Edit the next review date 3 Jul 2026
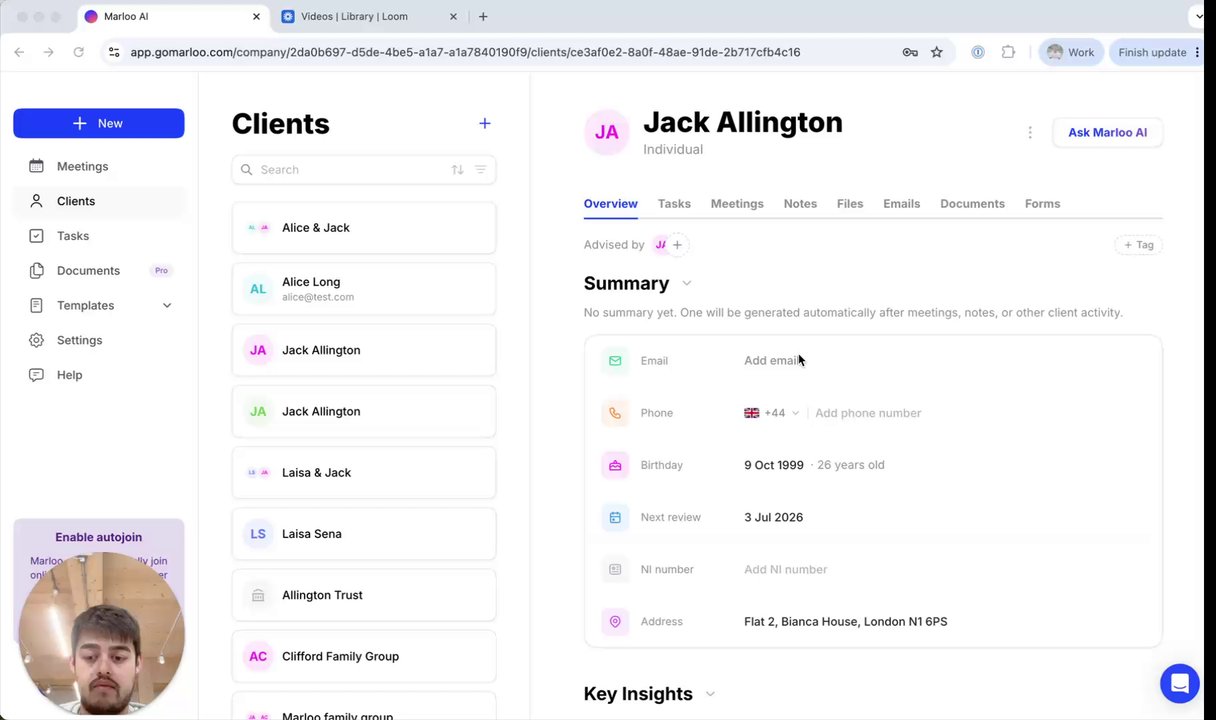The width and height of the screenshot is (1216, 720). [x=774, y=517]
